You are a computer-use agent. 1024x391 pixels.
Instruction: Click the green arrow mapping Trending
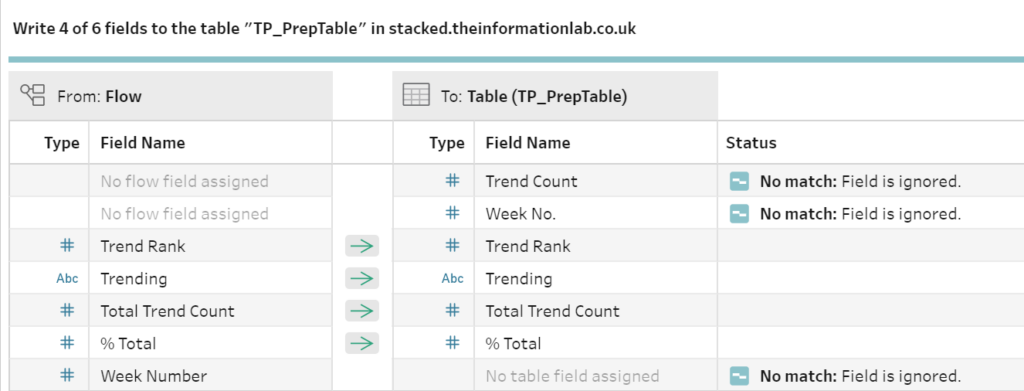[362, 279]
